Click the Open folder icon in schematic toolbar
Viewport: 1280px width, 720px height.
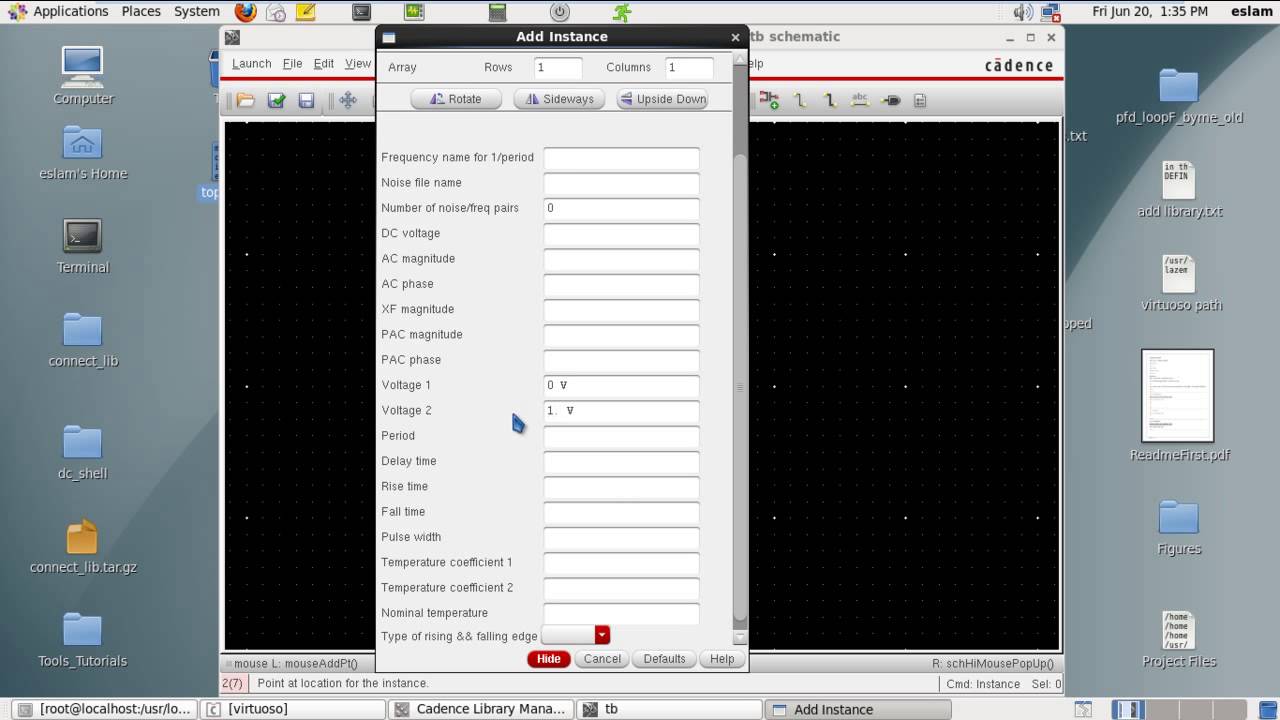[x=246, y=100]
